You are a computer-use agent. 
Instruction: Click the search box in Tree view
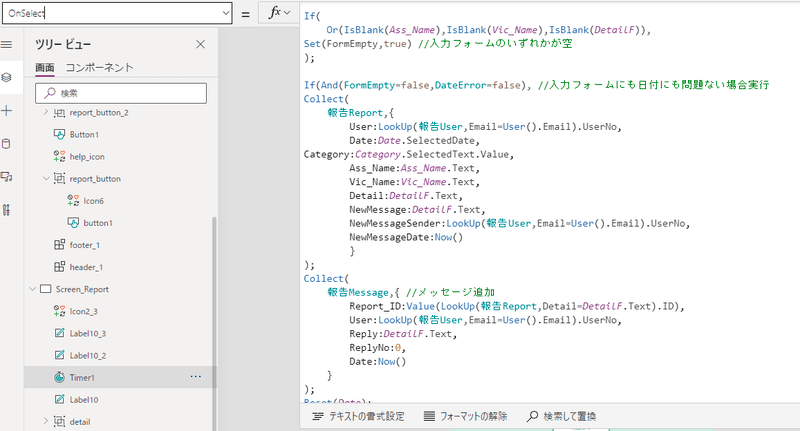(121, 93)
